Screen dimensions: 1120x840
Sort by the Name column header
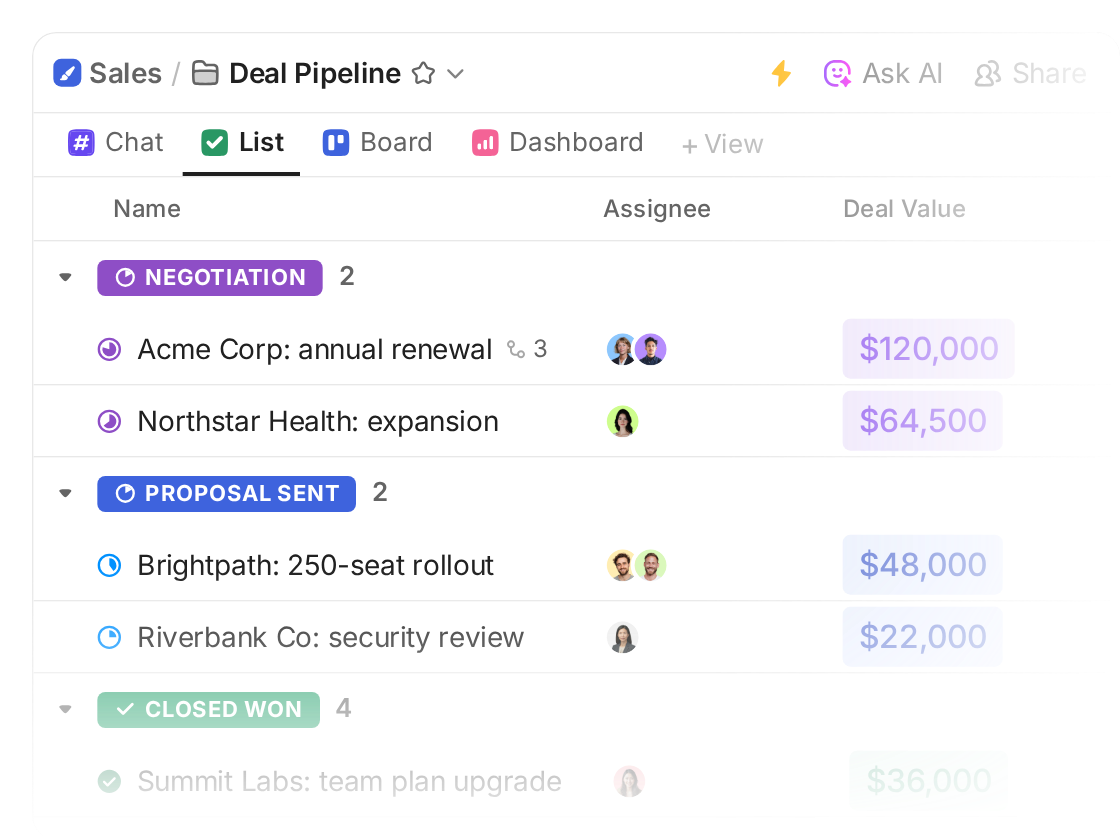[147, 209]
